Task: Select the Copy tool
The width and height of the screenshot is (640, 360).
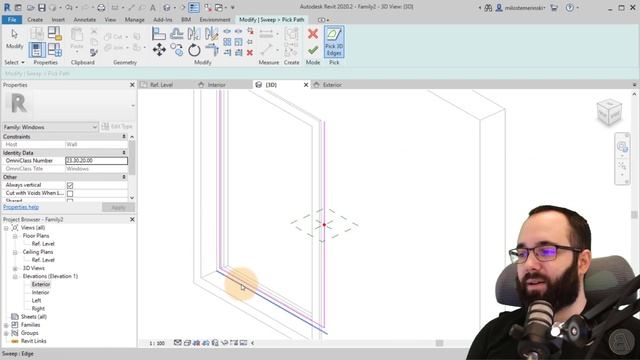Action: (x=177, y=50)
